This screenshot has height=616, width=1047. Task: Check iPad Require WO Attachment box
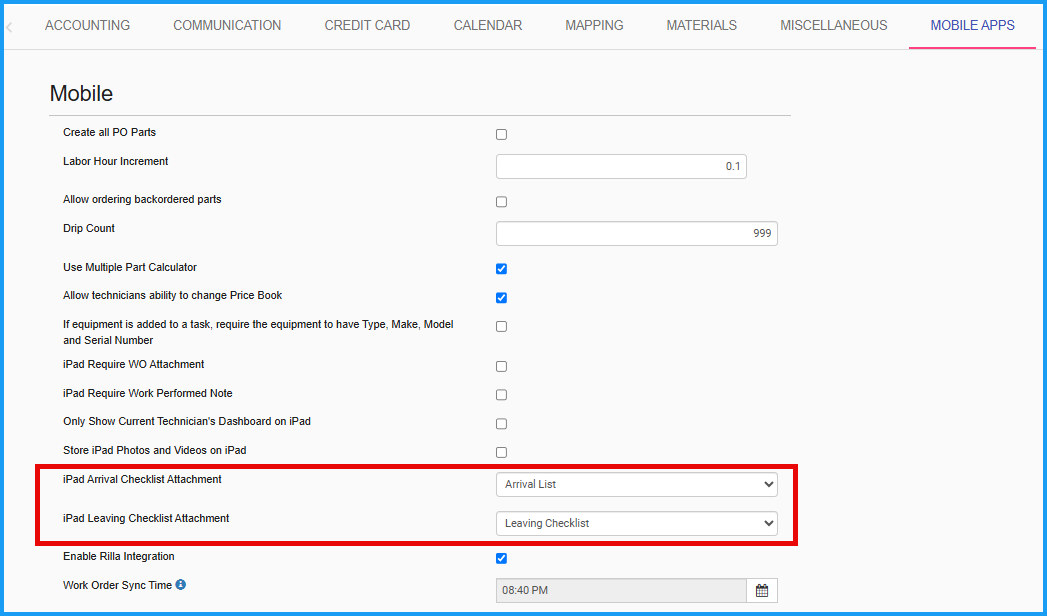[x=501, y=367]
